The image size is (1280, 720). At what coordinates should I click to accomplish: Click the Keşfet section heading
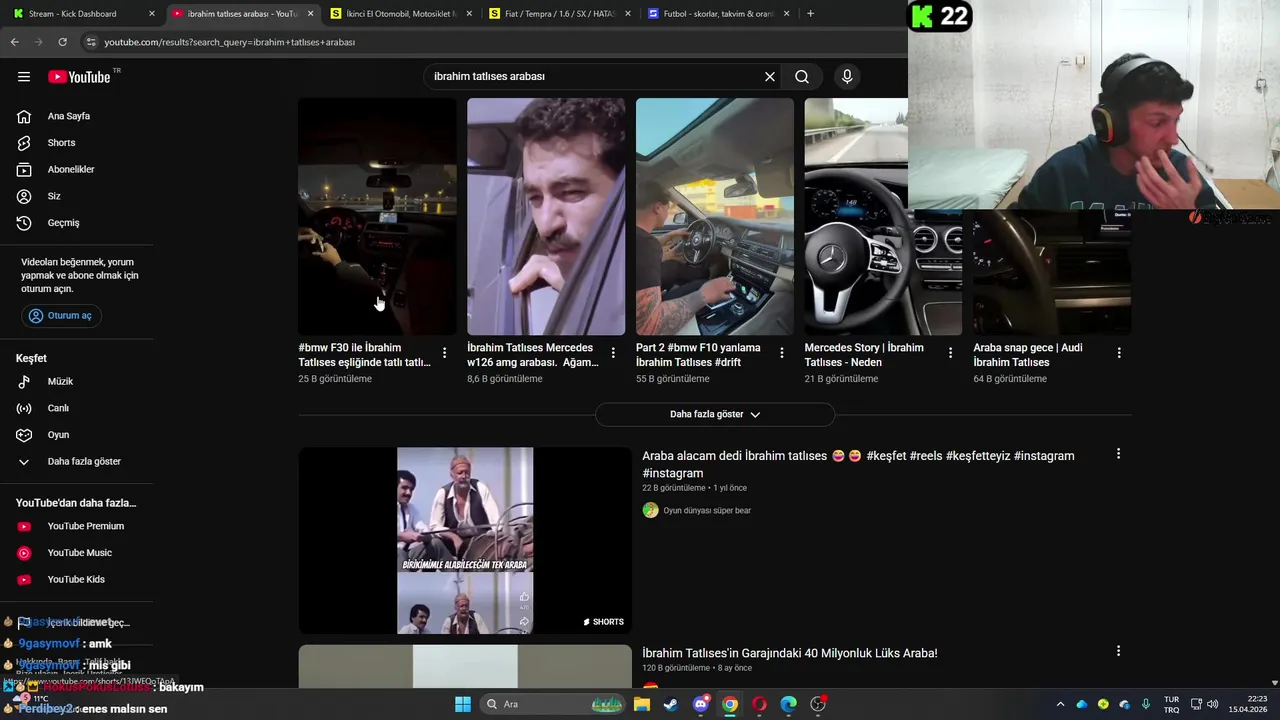(x=31, y=358)
